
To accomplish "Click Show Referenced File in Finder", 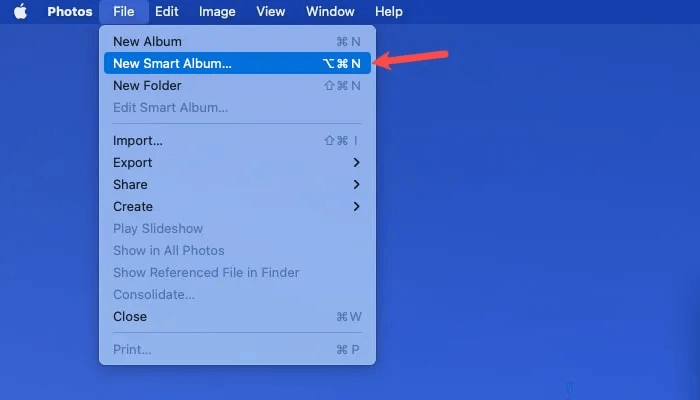I will click(237, 272).
